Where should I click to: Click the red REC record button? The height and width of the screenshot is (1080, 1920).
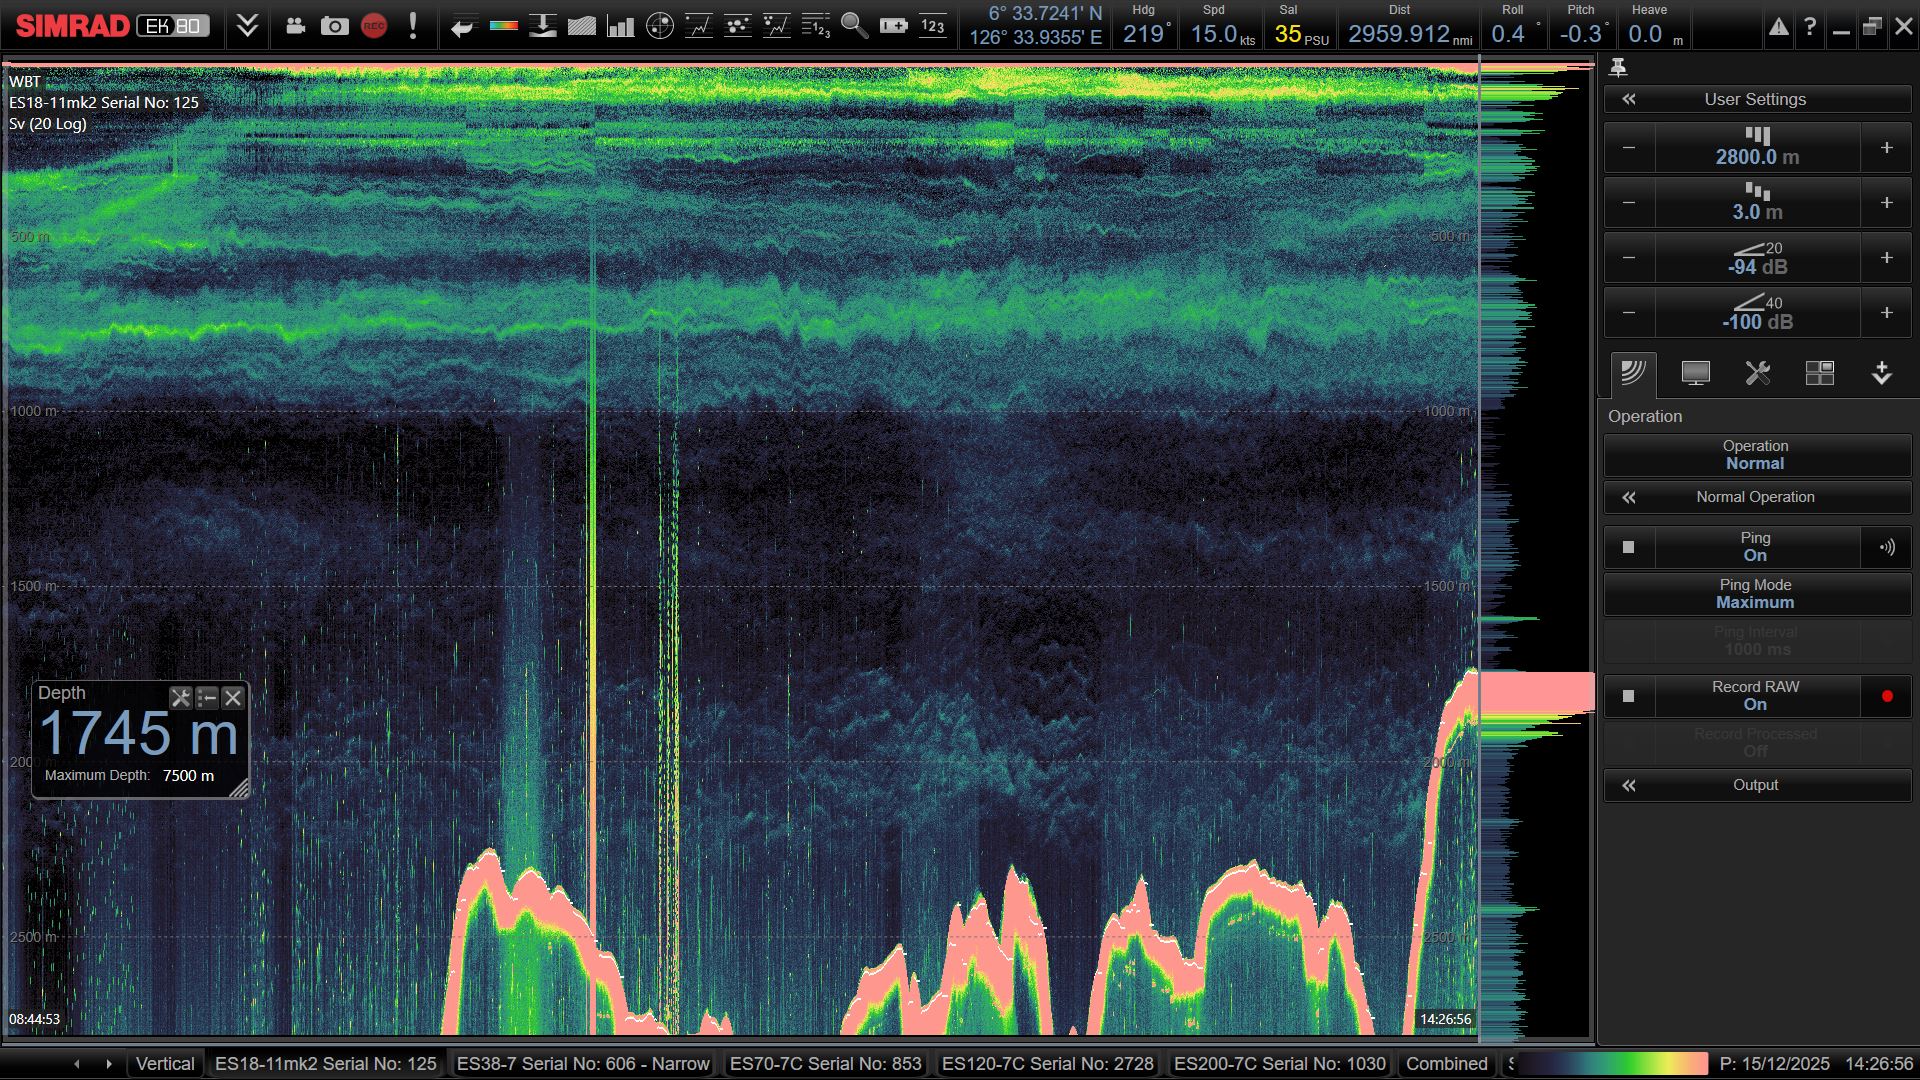[374, 27]
